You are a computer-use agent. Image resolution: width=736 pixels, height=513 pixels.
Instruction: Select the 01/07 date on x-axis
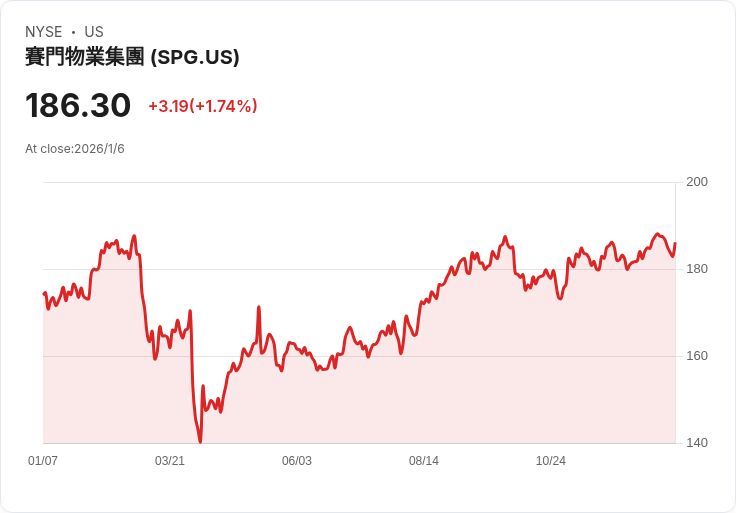43,461
